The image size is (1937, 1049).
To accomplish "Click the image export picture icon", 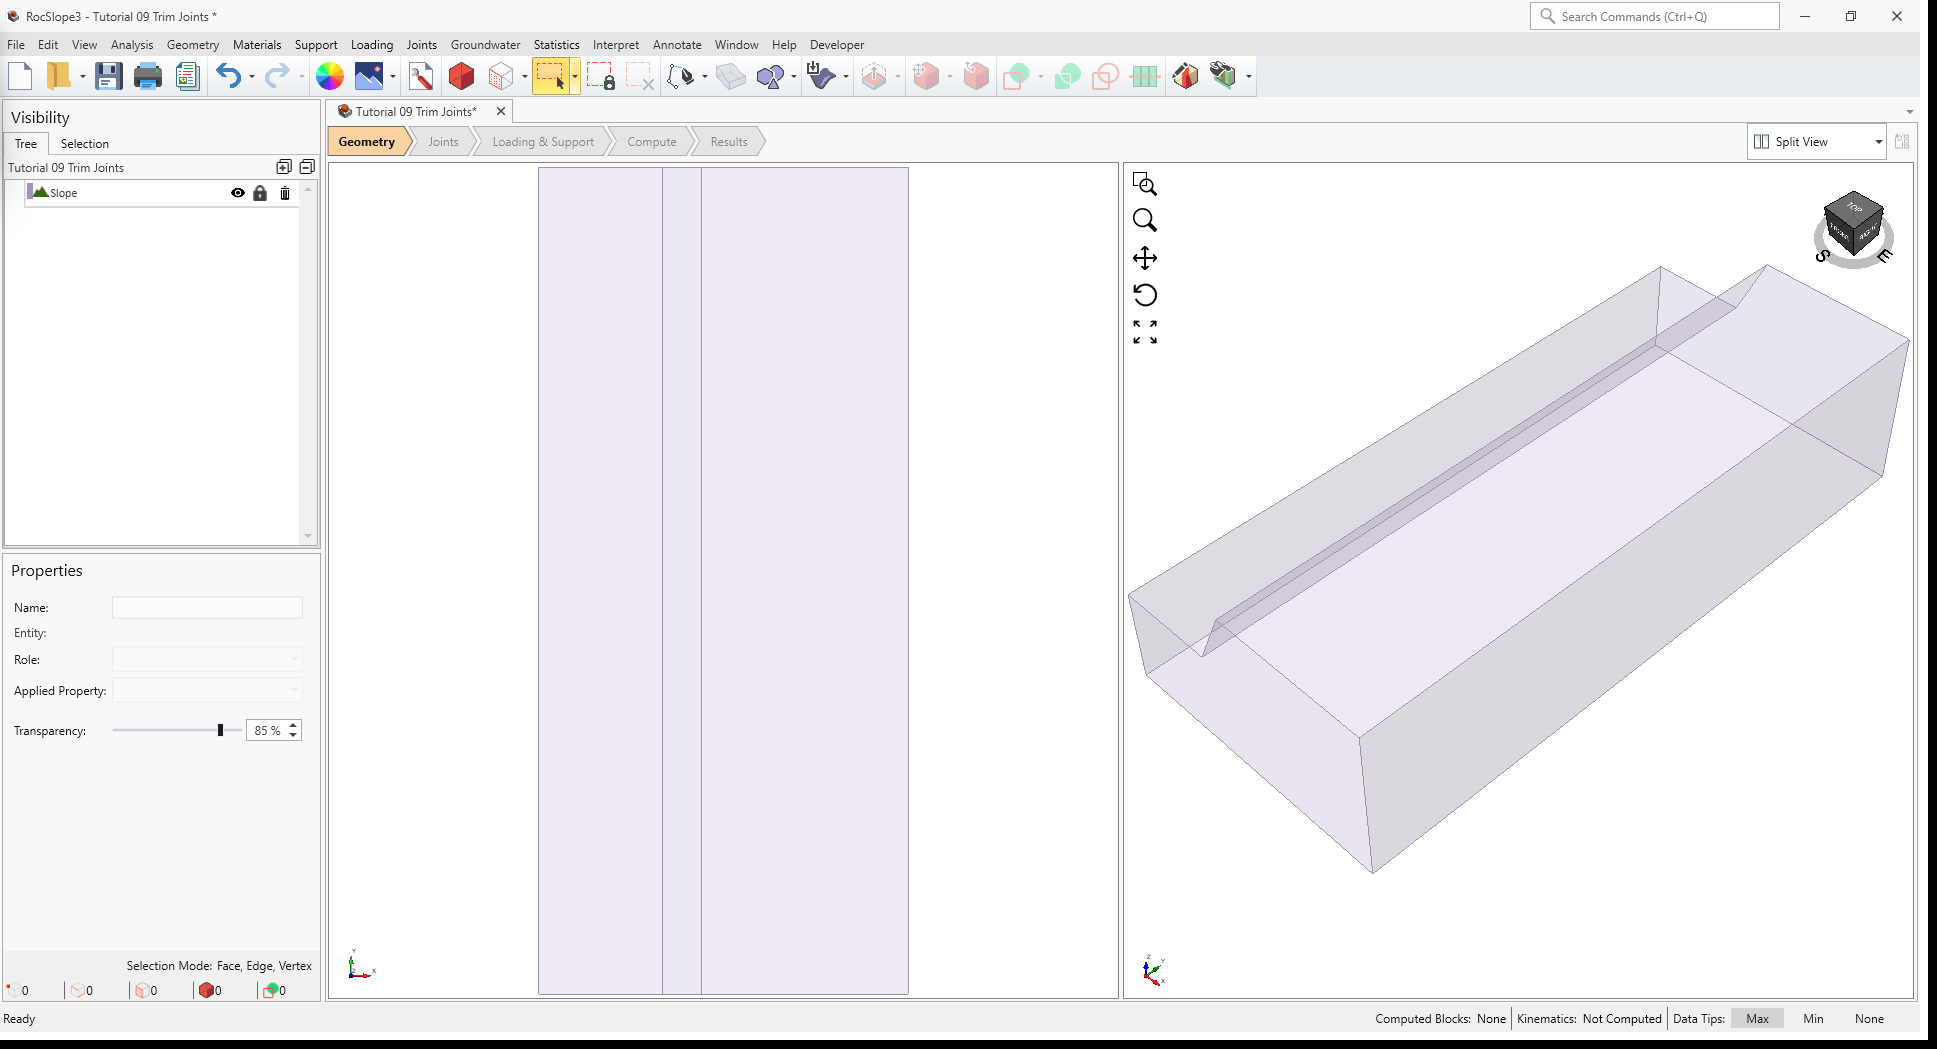I will point(369,76).
